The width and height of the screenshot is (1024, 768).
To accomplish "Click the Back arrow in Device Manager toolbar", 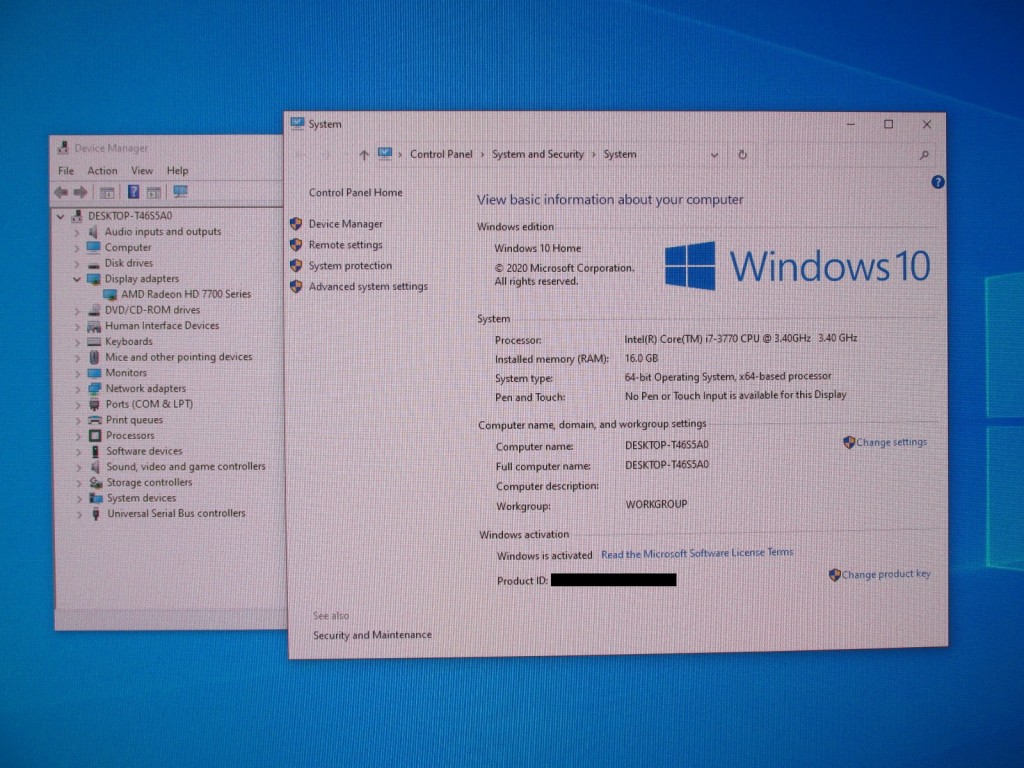I will 61,192.
